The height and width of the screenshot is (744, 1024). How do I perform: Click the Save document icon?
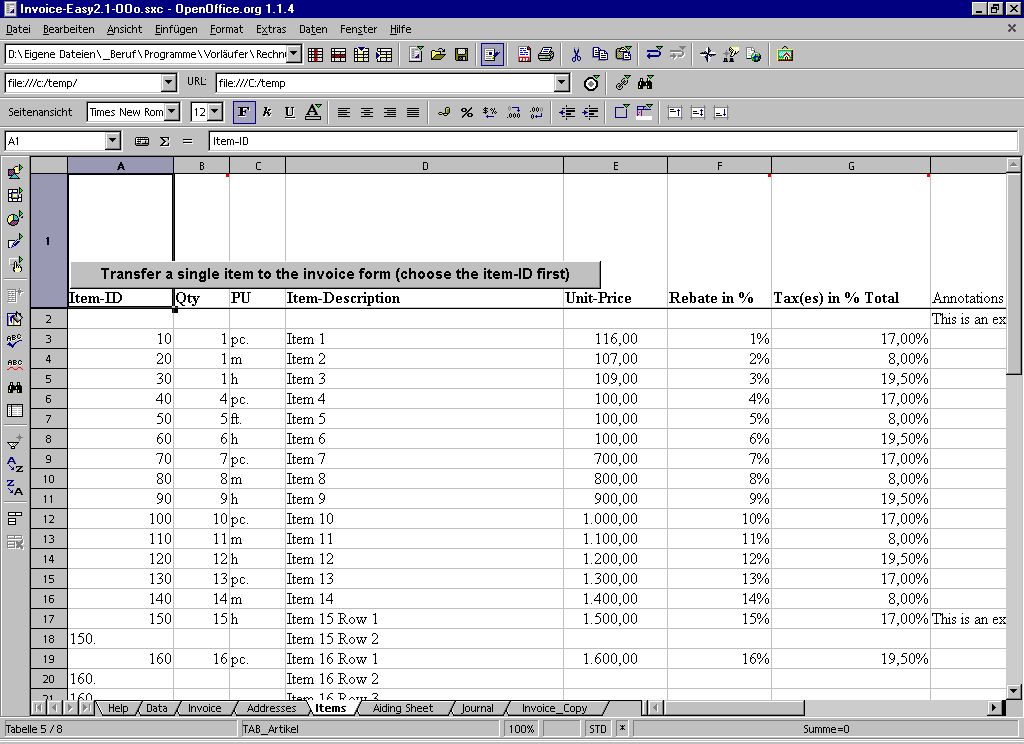pos(461,54)
